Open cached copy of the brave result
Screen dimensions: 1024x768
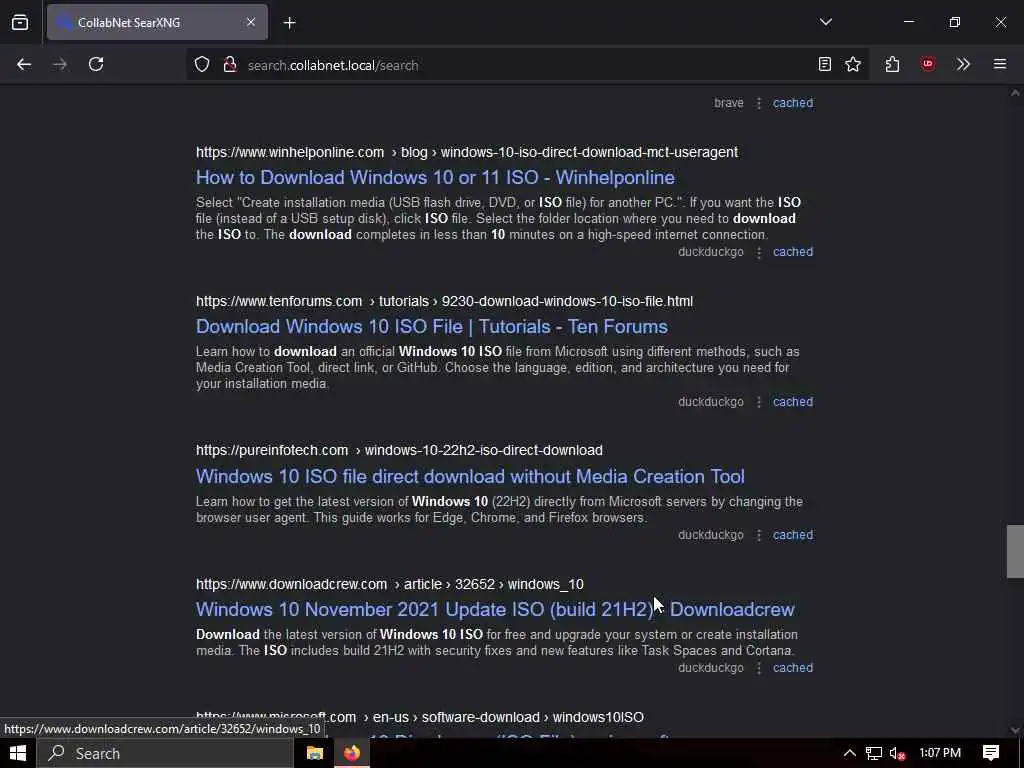793,103
